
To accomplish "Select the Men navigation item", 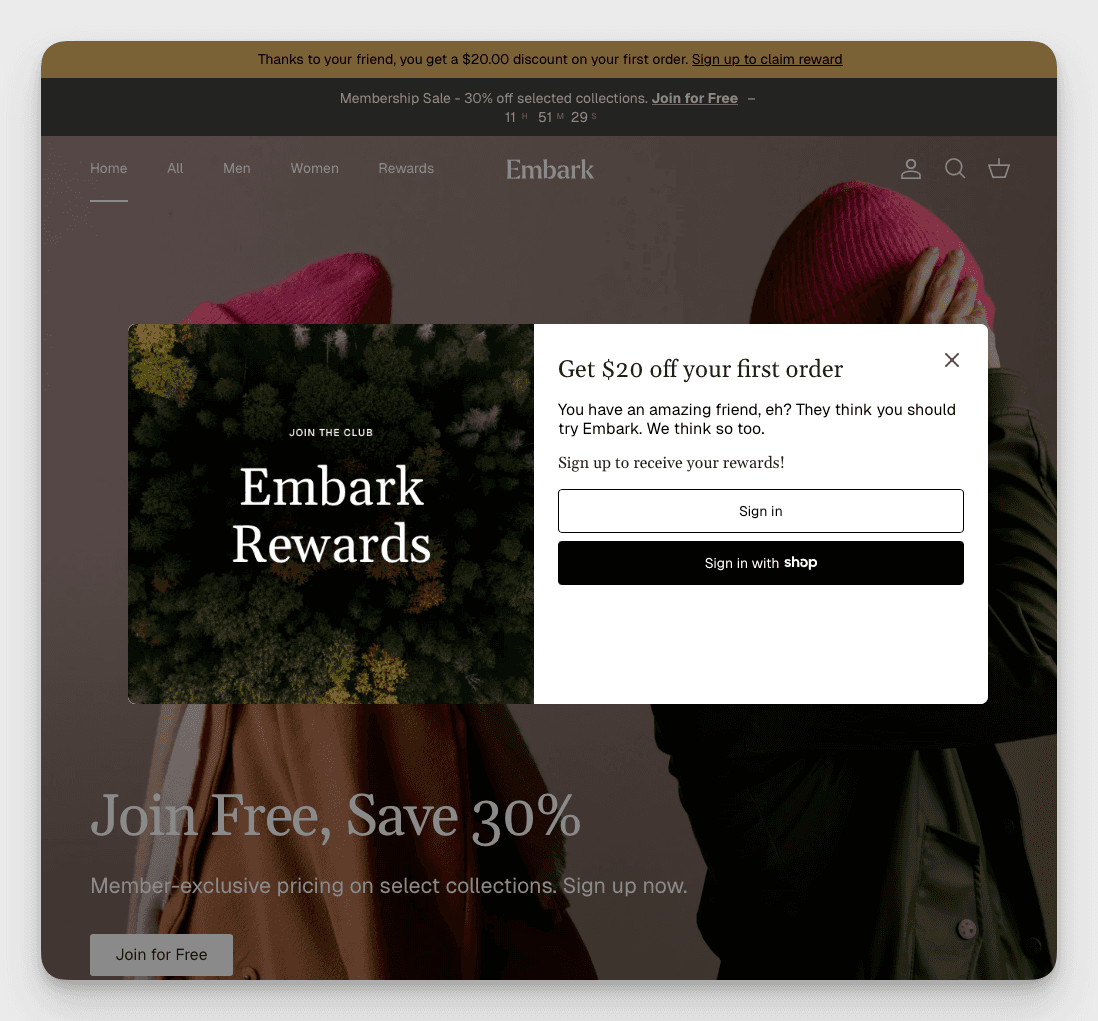I will (237, 168).
